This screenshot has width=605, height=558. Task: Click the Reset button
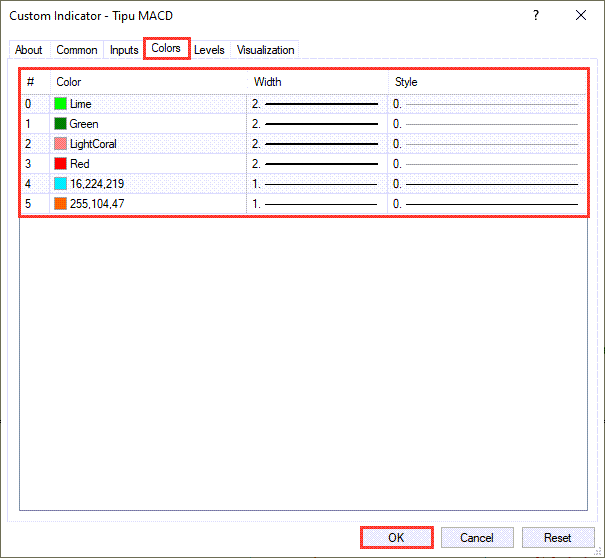(558, 538)
